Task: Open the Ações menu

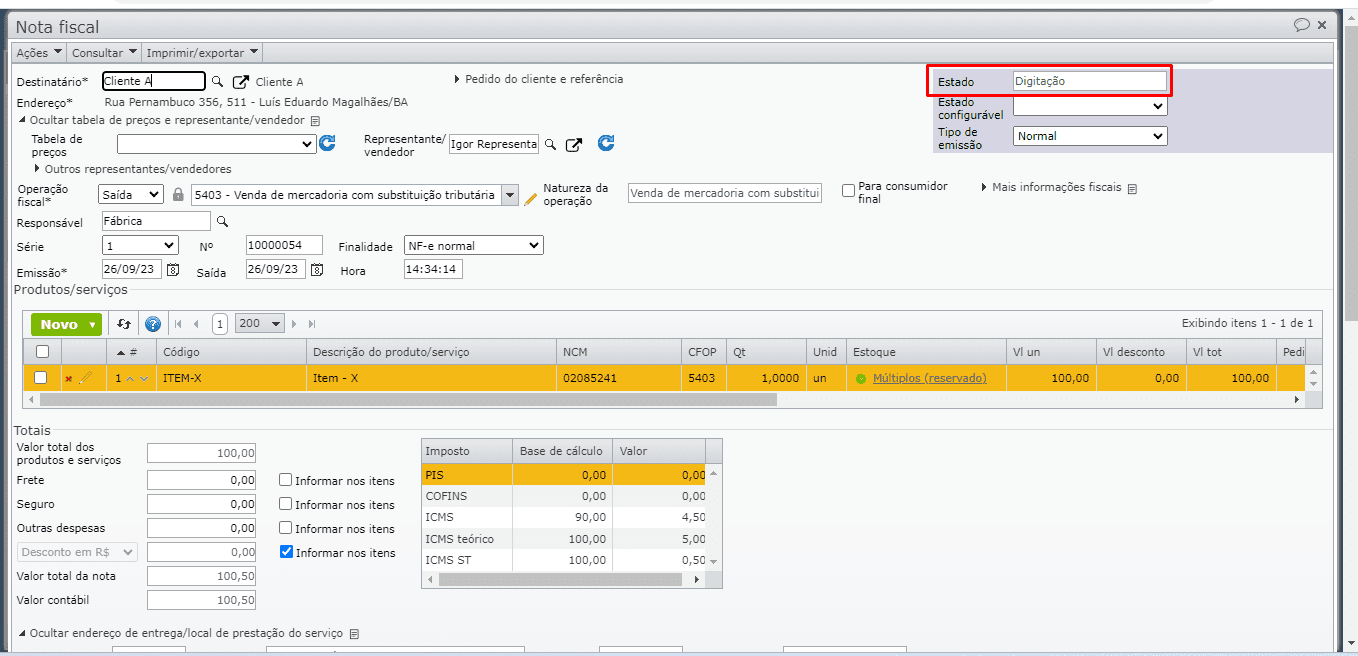Action: (39, 52)
